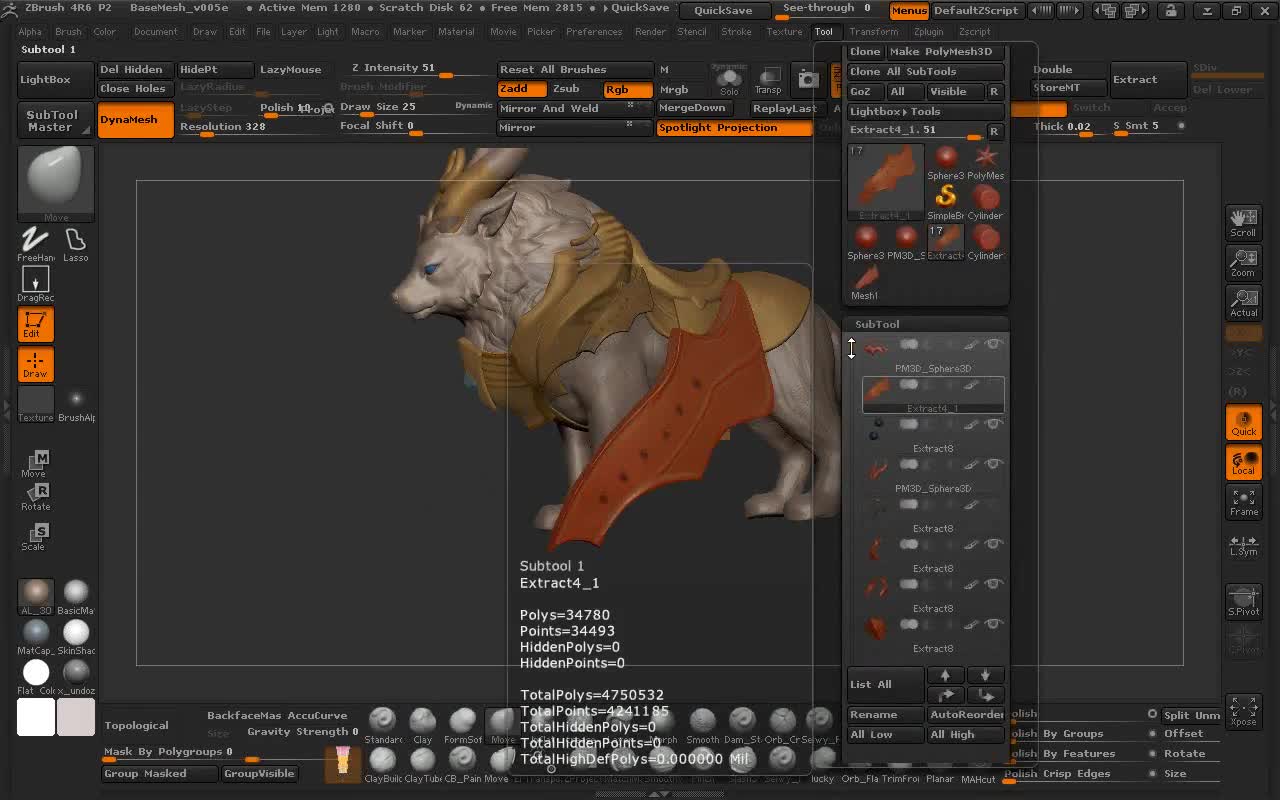
Task: Activate the Rotate transform icon
Action: (35, 496)
